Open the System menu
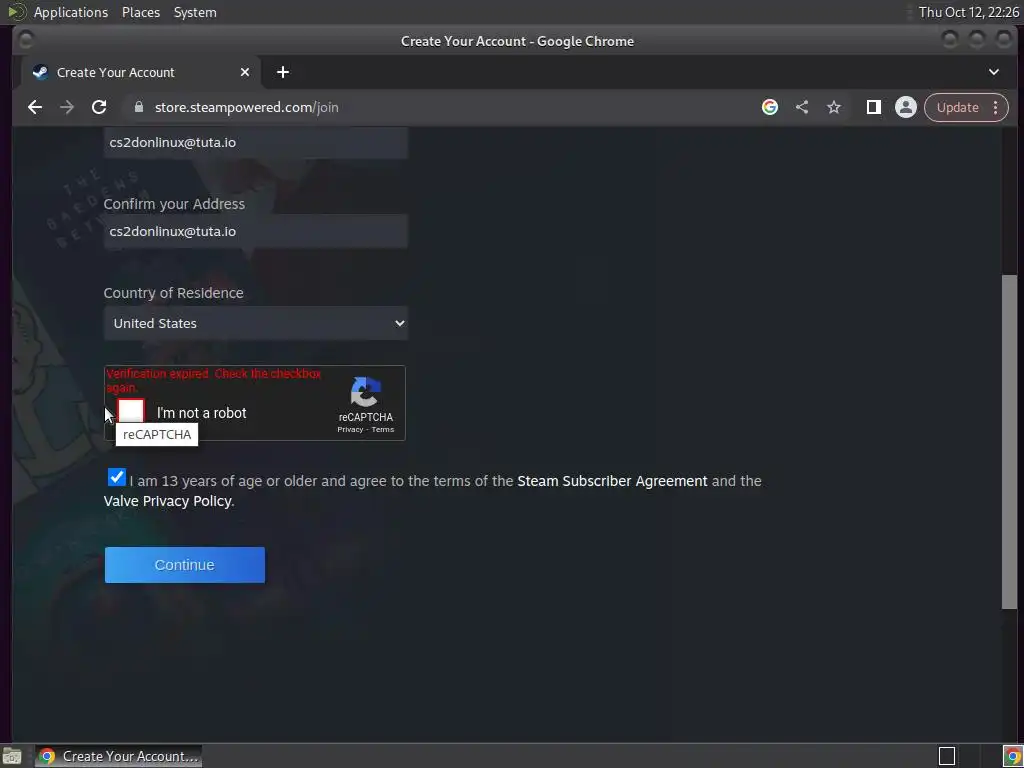 point(195,12)
